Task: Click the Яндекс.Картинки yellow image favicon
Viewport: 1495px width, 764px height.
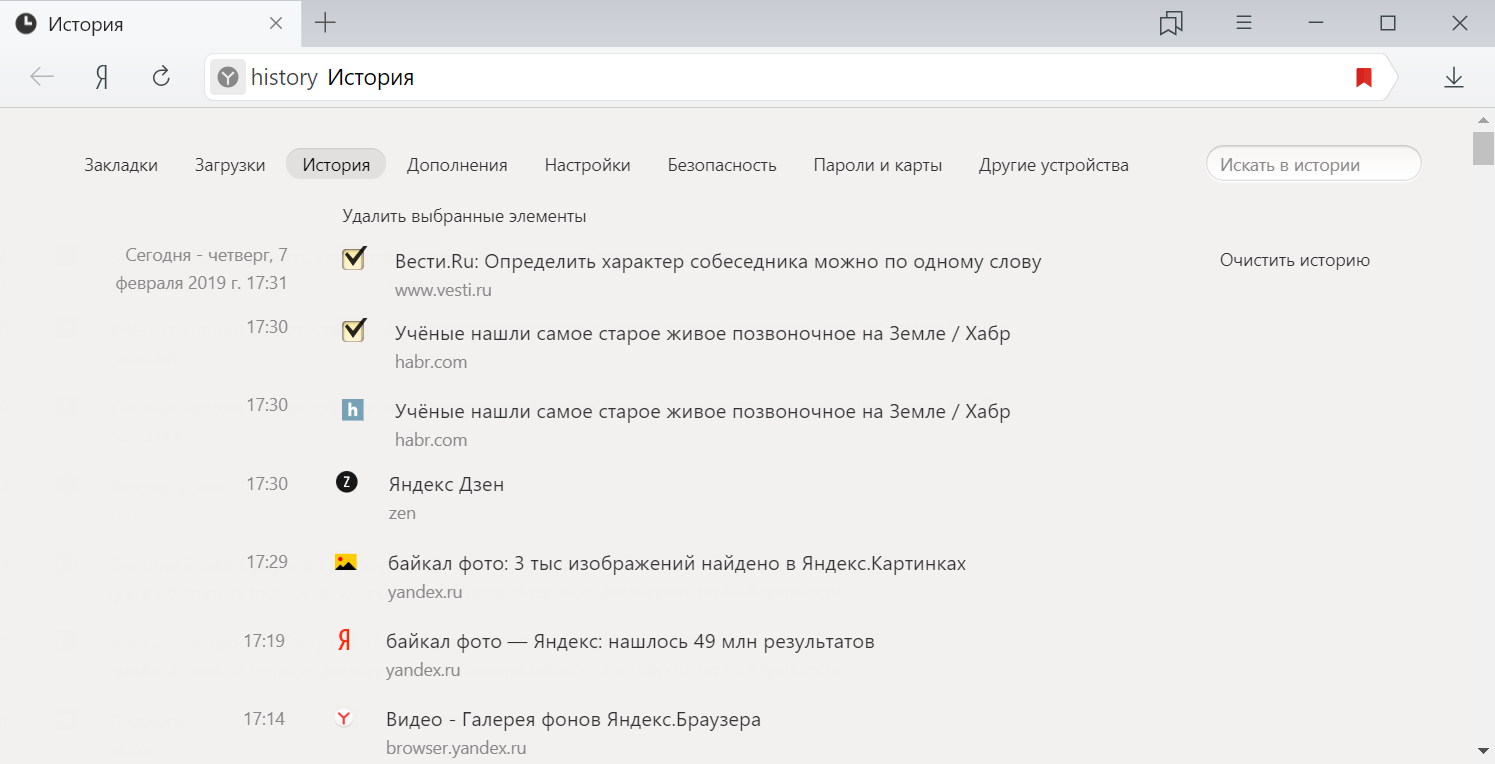Action: coord(346,562)
